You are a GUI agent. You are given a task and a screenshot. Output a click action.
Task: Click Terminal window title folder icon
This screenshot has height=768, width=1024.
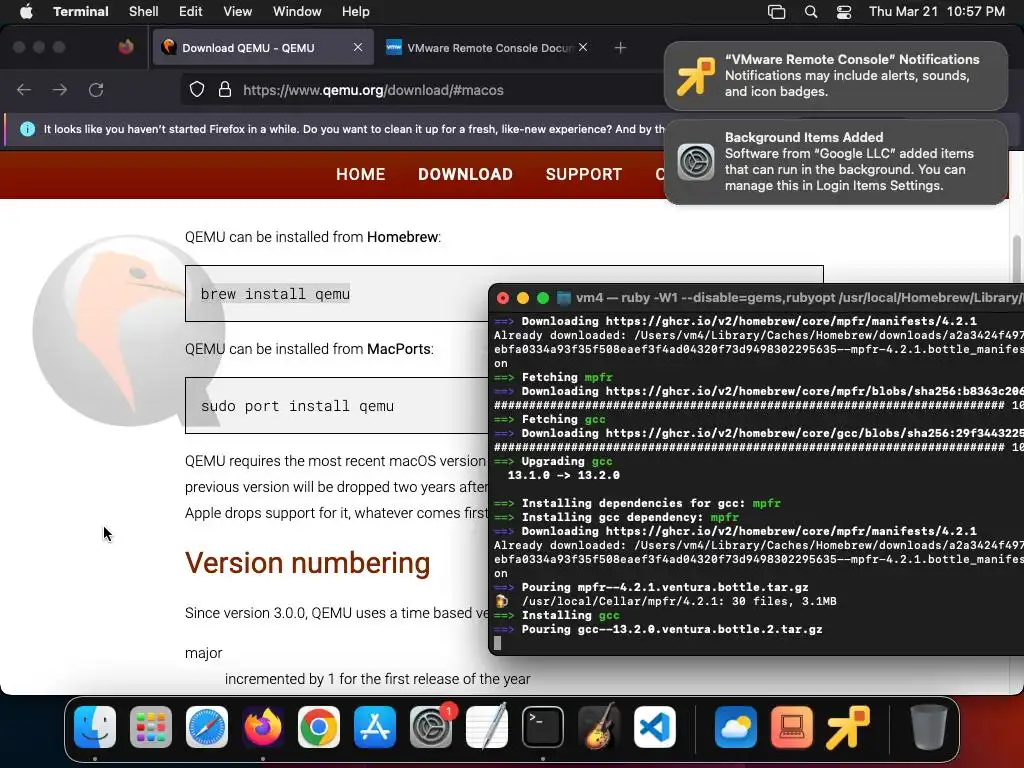point(564,298)
